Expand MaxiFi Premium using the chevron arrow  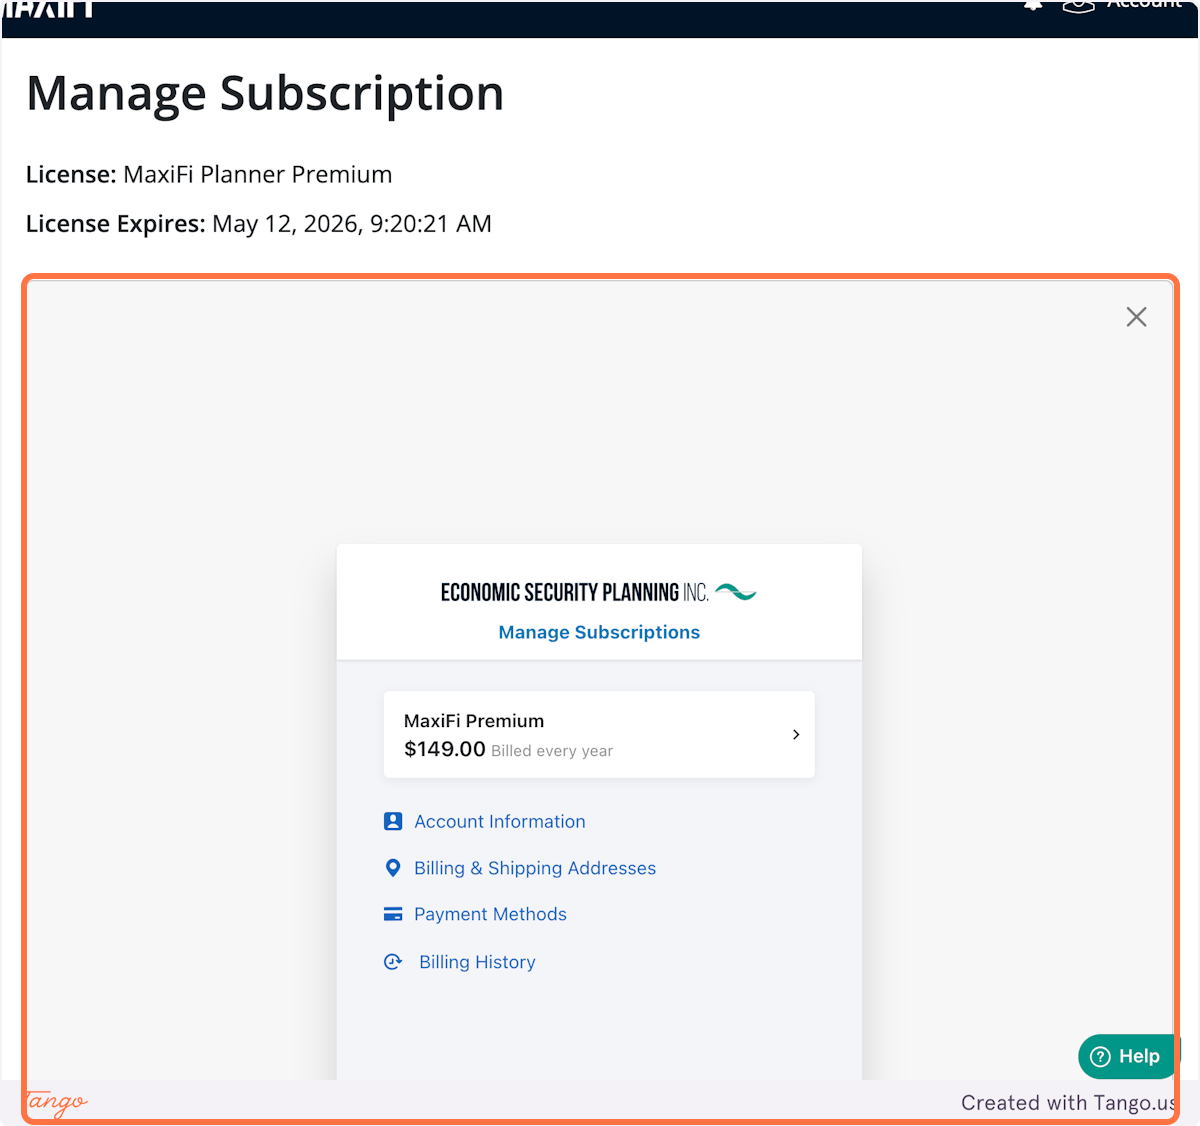click(796, 734)
